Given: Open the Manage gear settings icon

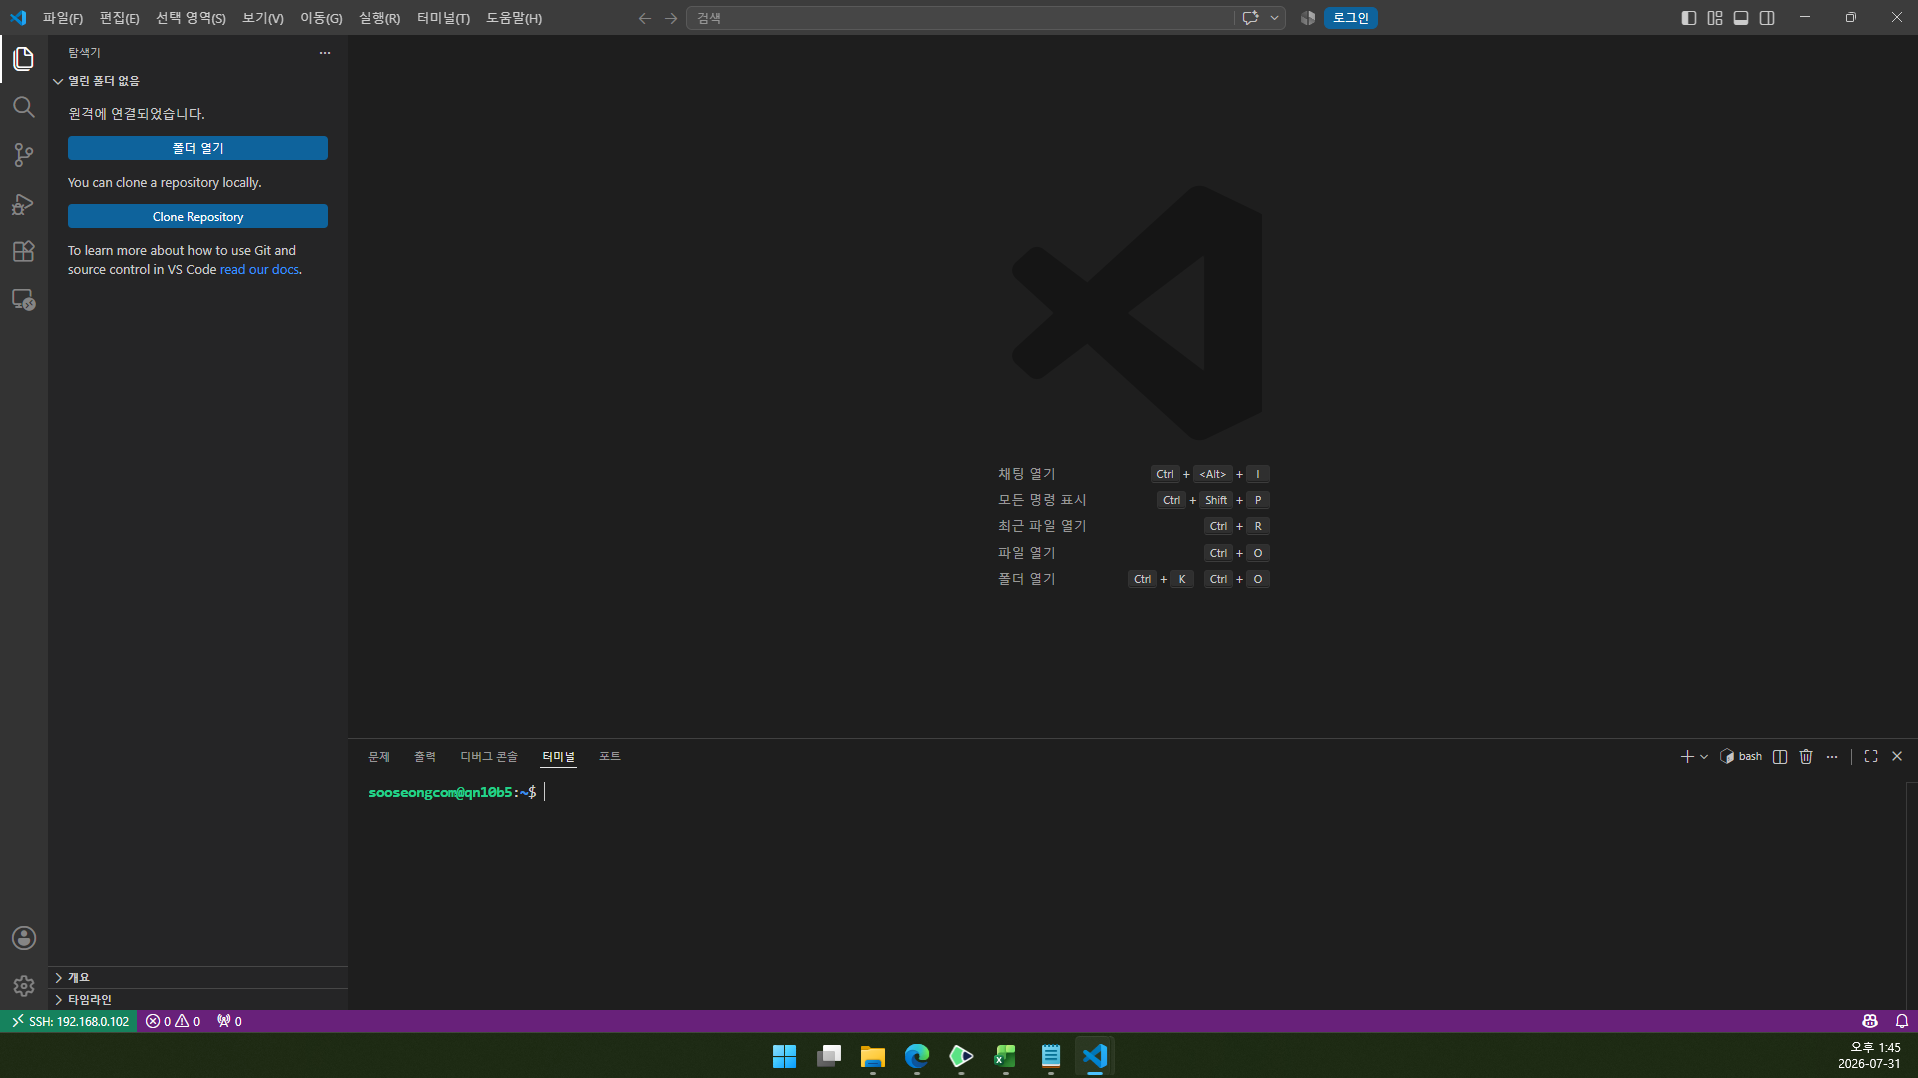Looking at the screenshot, I should point(24,986).
